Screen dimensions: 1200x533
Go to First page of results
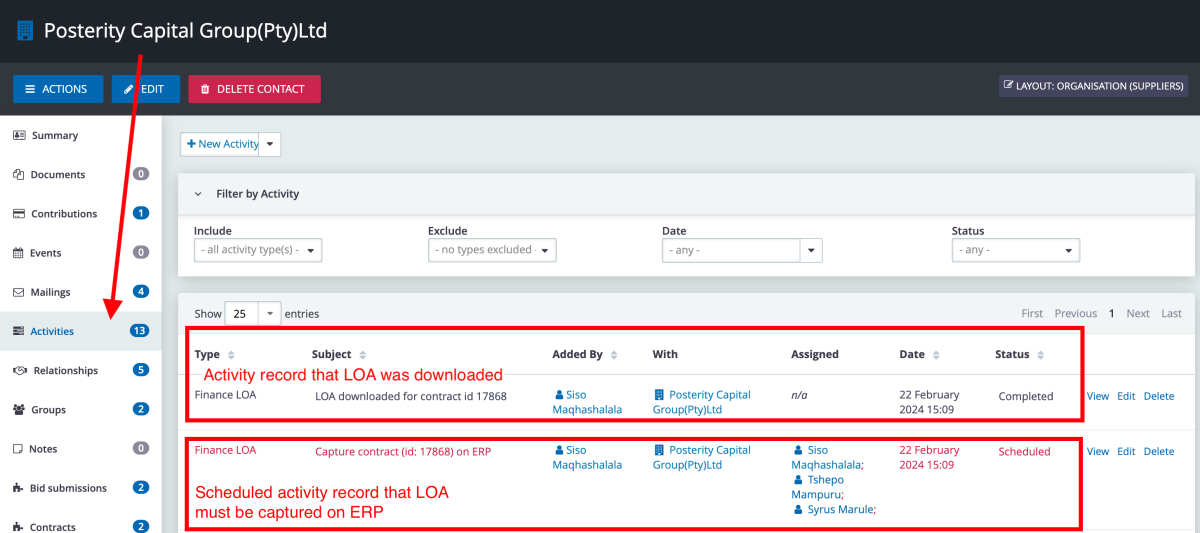point(1032,314)
